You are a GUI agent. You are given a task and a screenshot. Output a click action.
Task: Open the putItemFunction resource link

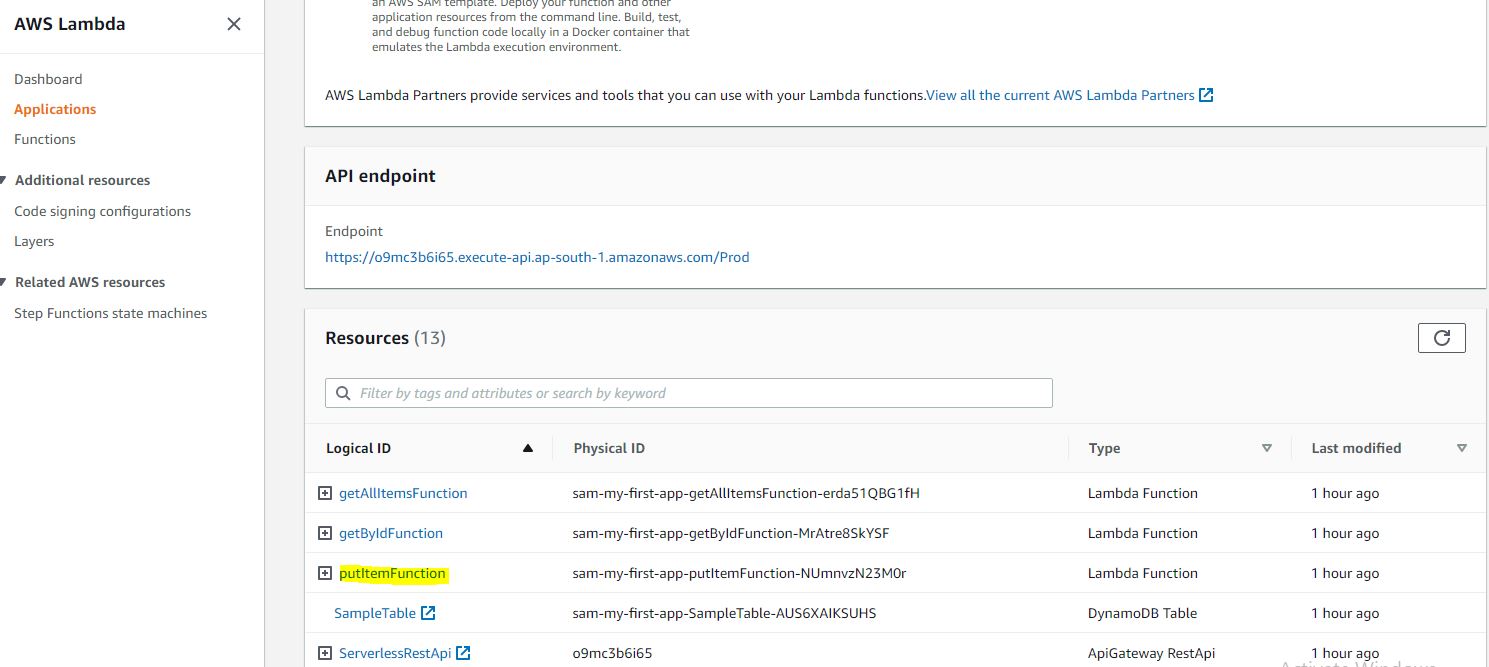392,573
